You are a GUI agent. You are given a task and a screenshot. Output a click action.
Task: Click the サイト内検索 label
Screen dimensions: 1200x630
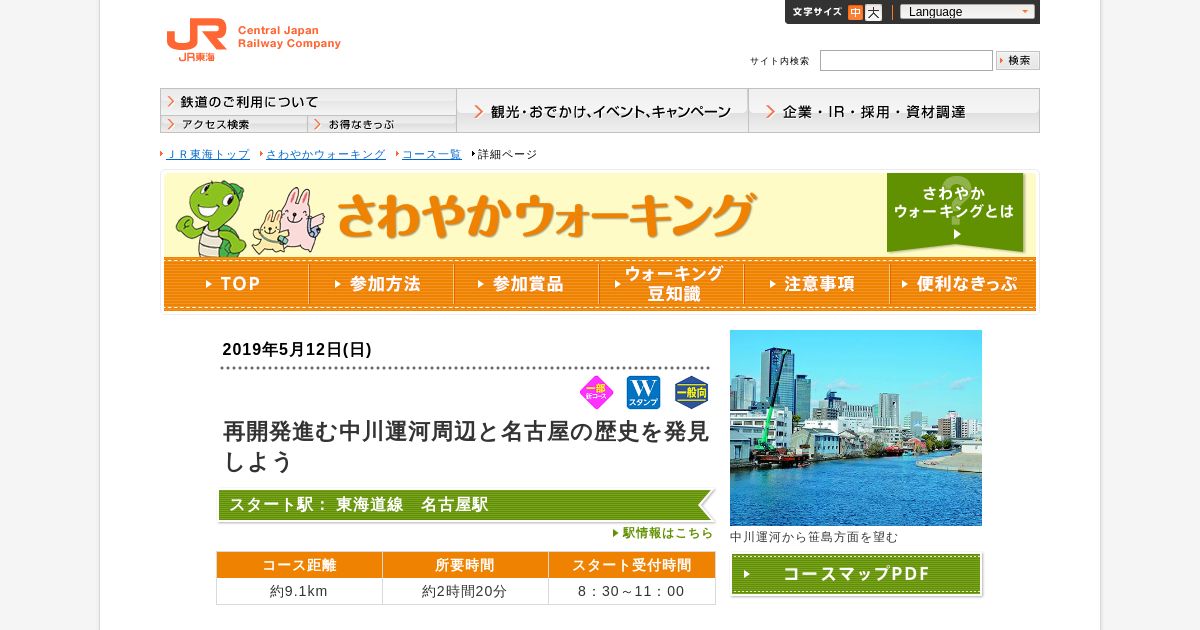tap(780, 61)
